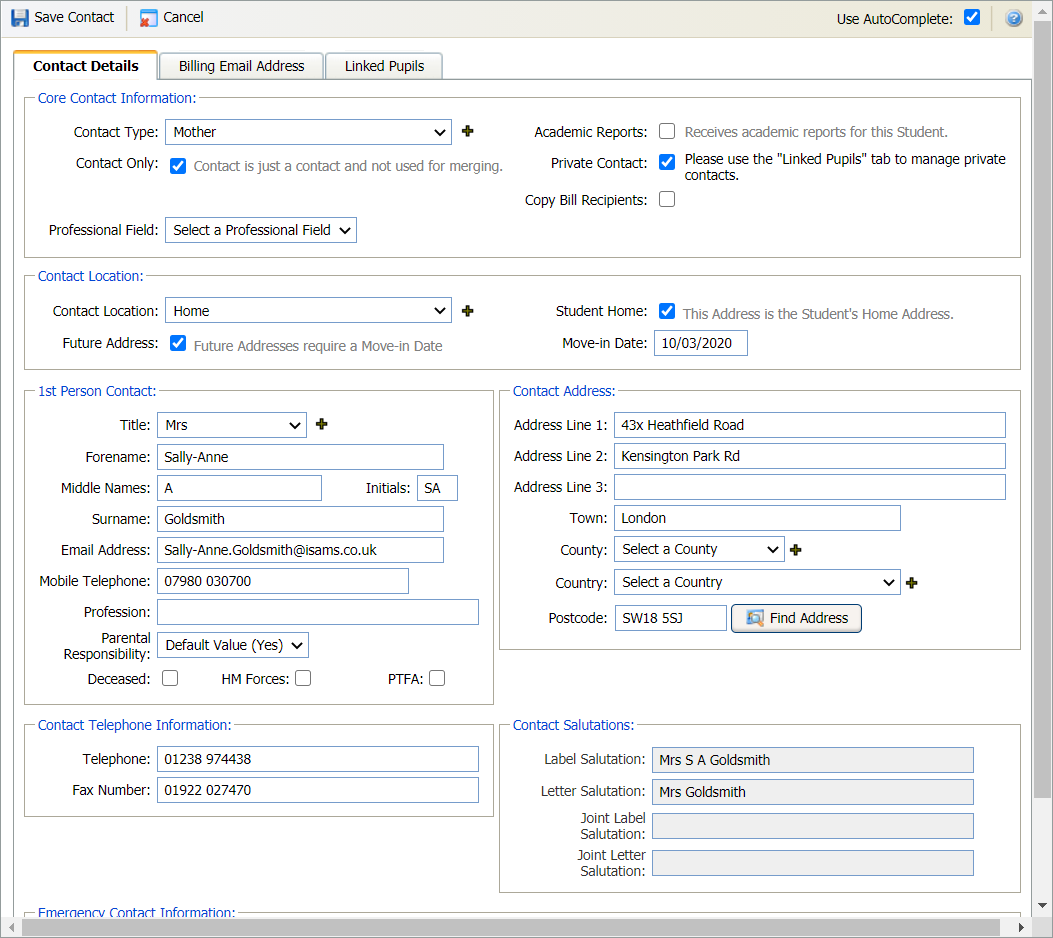This screenshot has width=1053, height=938.
Task: Expand the Parental Responsibility dropdown
Action: tap(233, 645)
